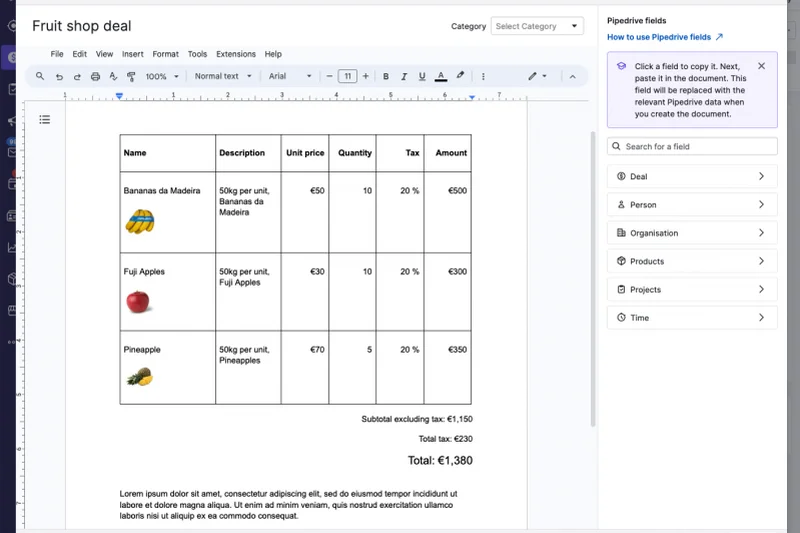Open the three-dot more options menu

coord(483,76)
